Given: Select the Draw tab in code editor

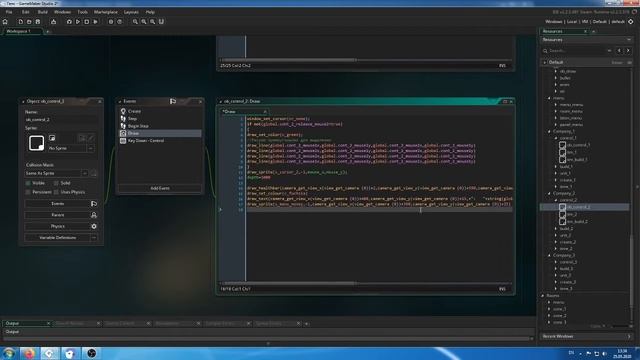Looking at the screenshot, I should 244,111.
